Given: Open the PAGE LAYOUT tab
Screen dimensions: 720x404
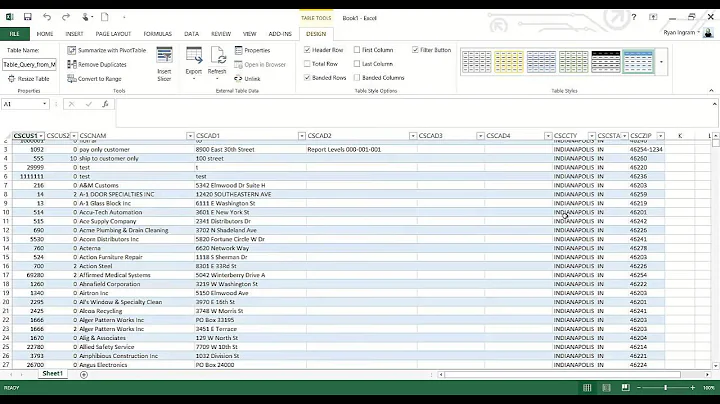Looking at the screenshot, I should point(113,34).
